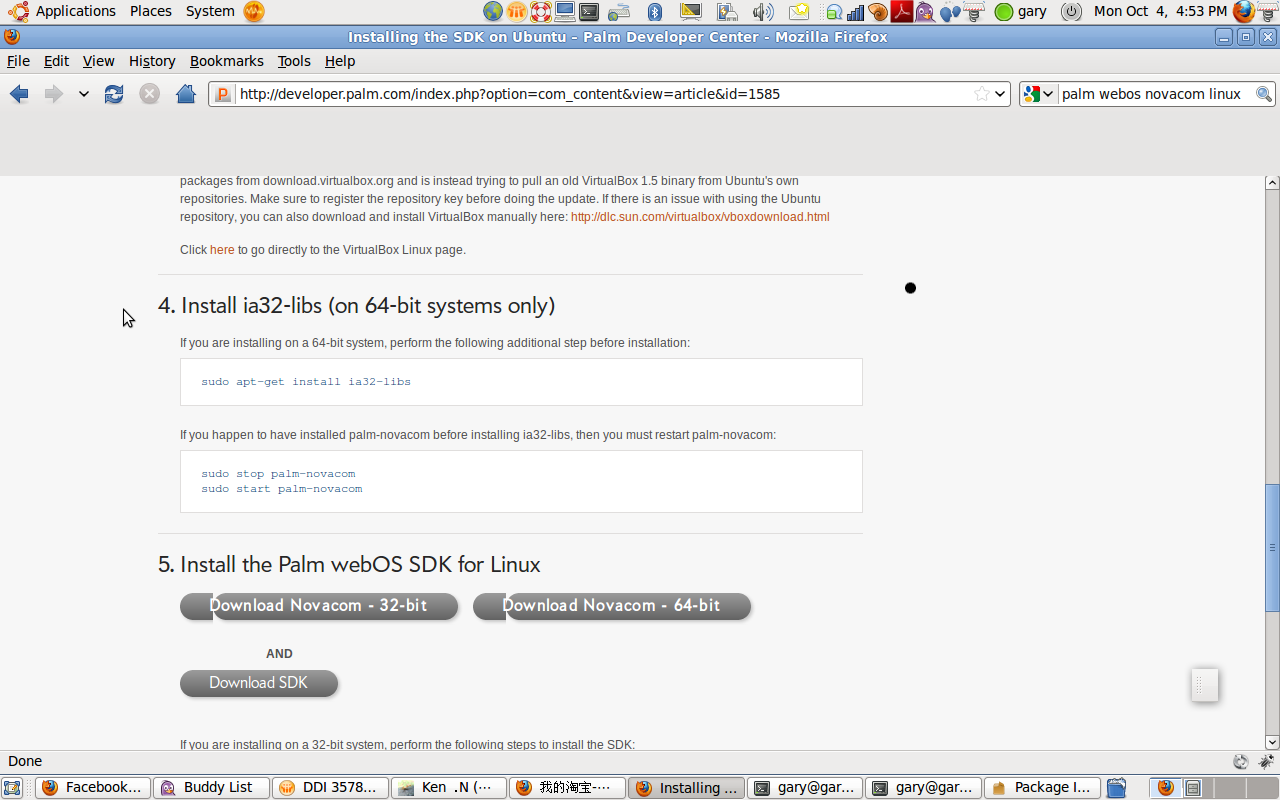Click heading '4. Install ia32-libs'
This screenshot has width=1280, height=800.
(356, 306)
